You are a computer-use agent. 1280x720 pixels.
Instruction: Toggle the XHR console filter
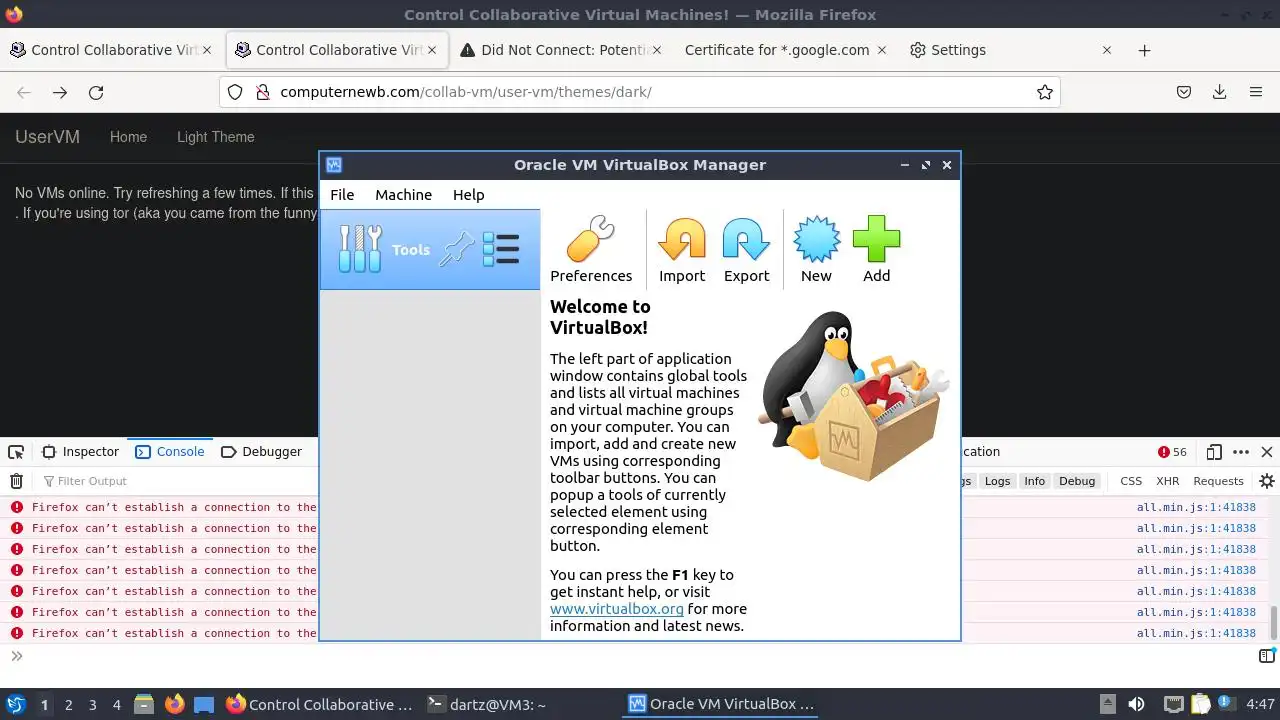[1168, 481]
